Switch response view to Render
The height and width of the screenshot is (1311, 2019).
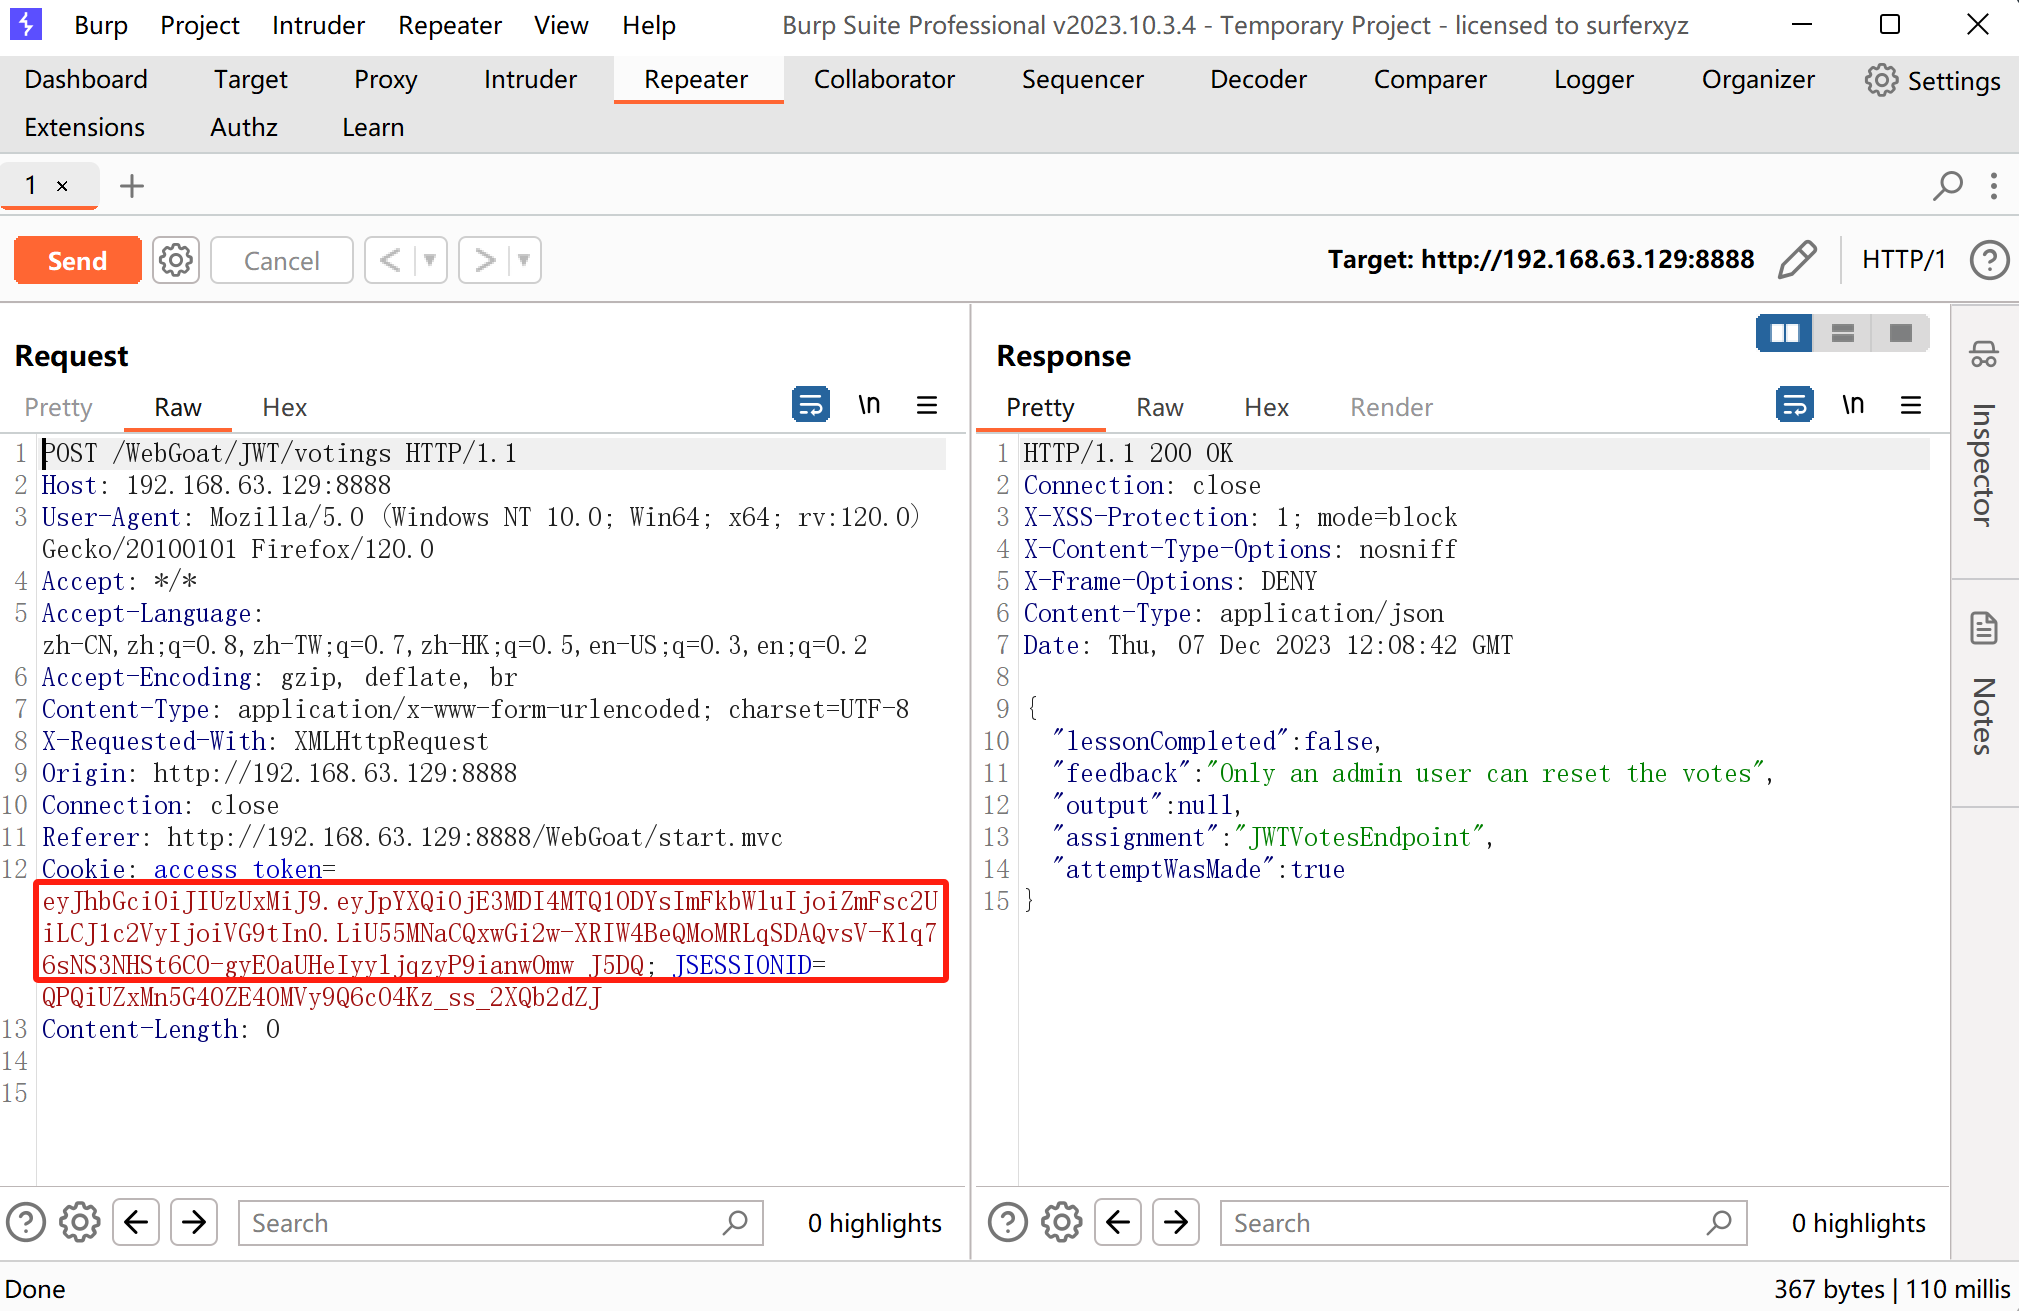click(x=1391, y=407)
